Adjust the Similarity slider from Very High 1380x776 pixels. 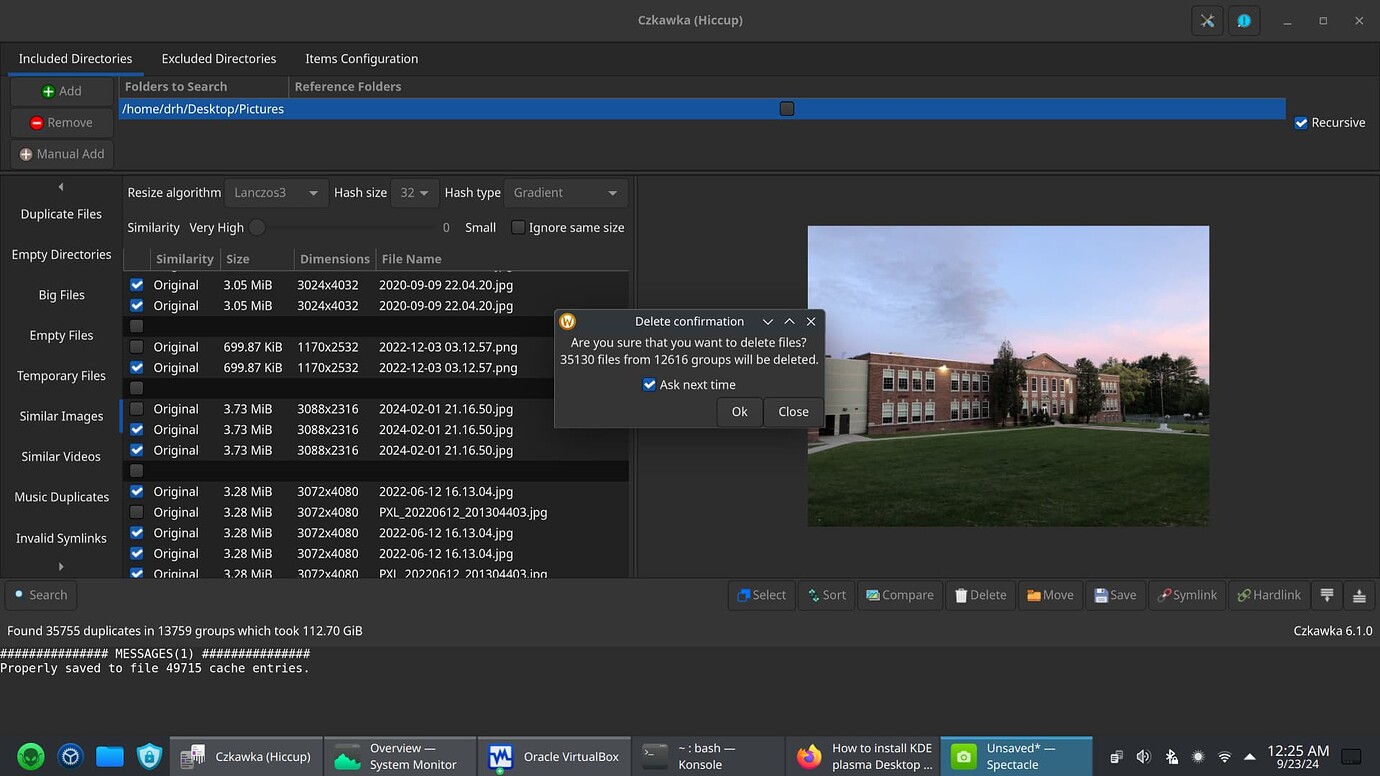257,227
